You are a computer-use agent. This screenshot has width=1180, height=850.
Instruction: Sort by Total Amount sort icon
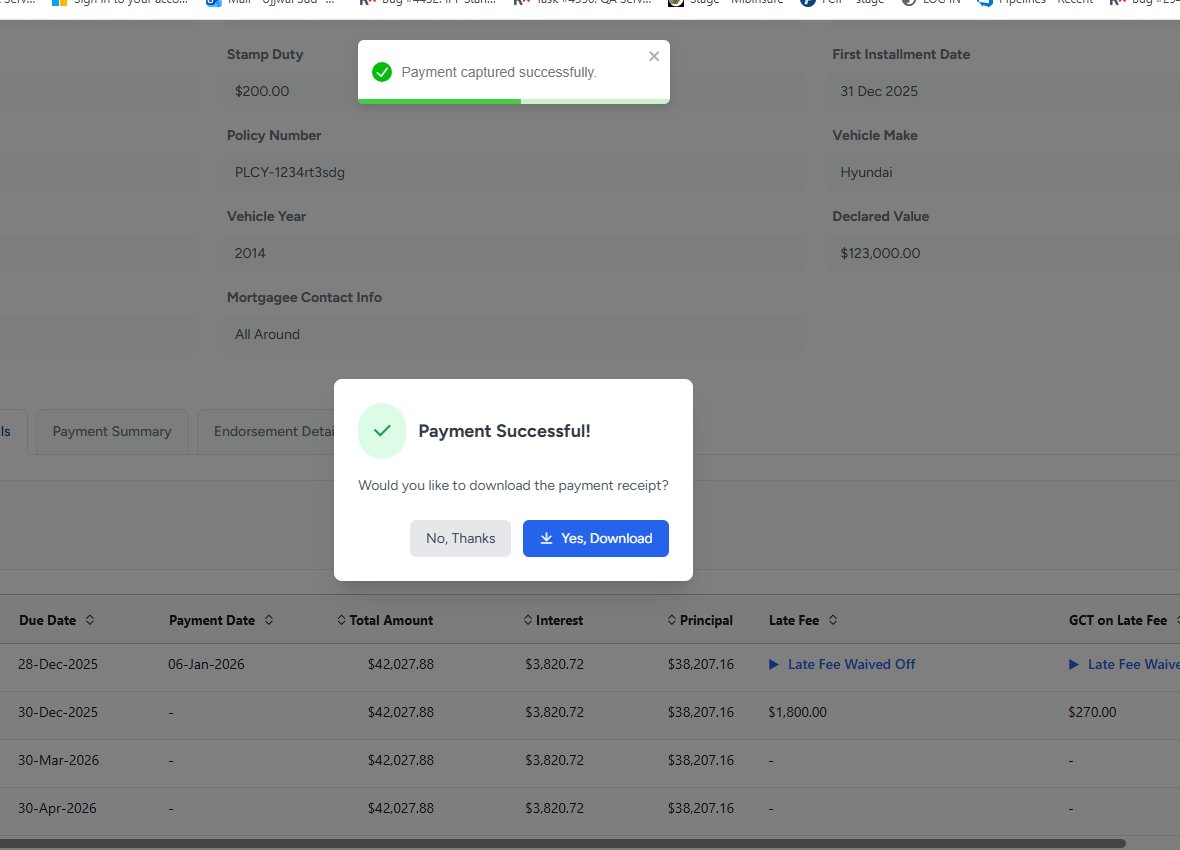pyautogui.click(x=342, y=620)
